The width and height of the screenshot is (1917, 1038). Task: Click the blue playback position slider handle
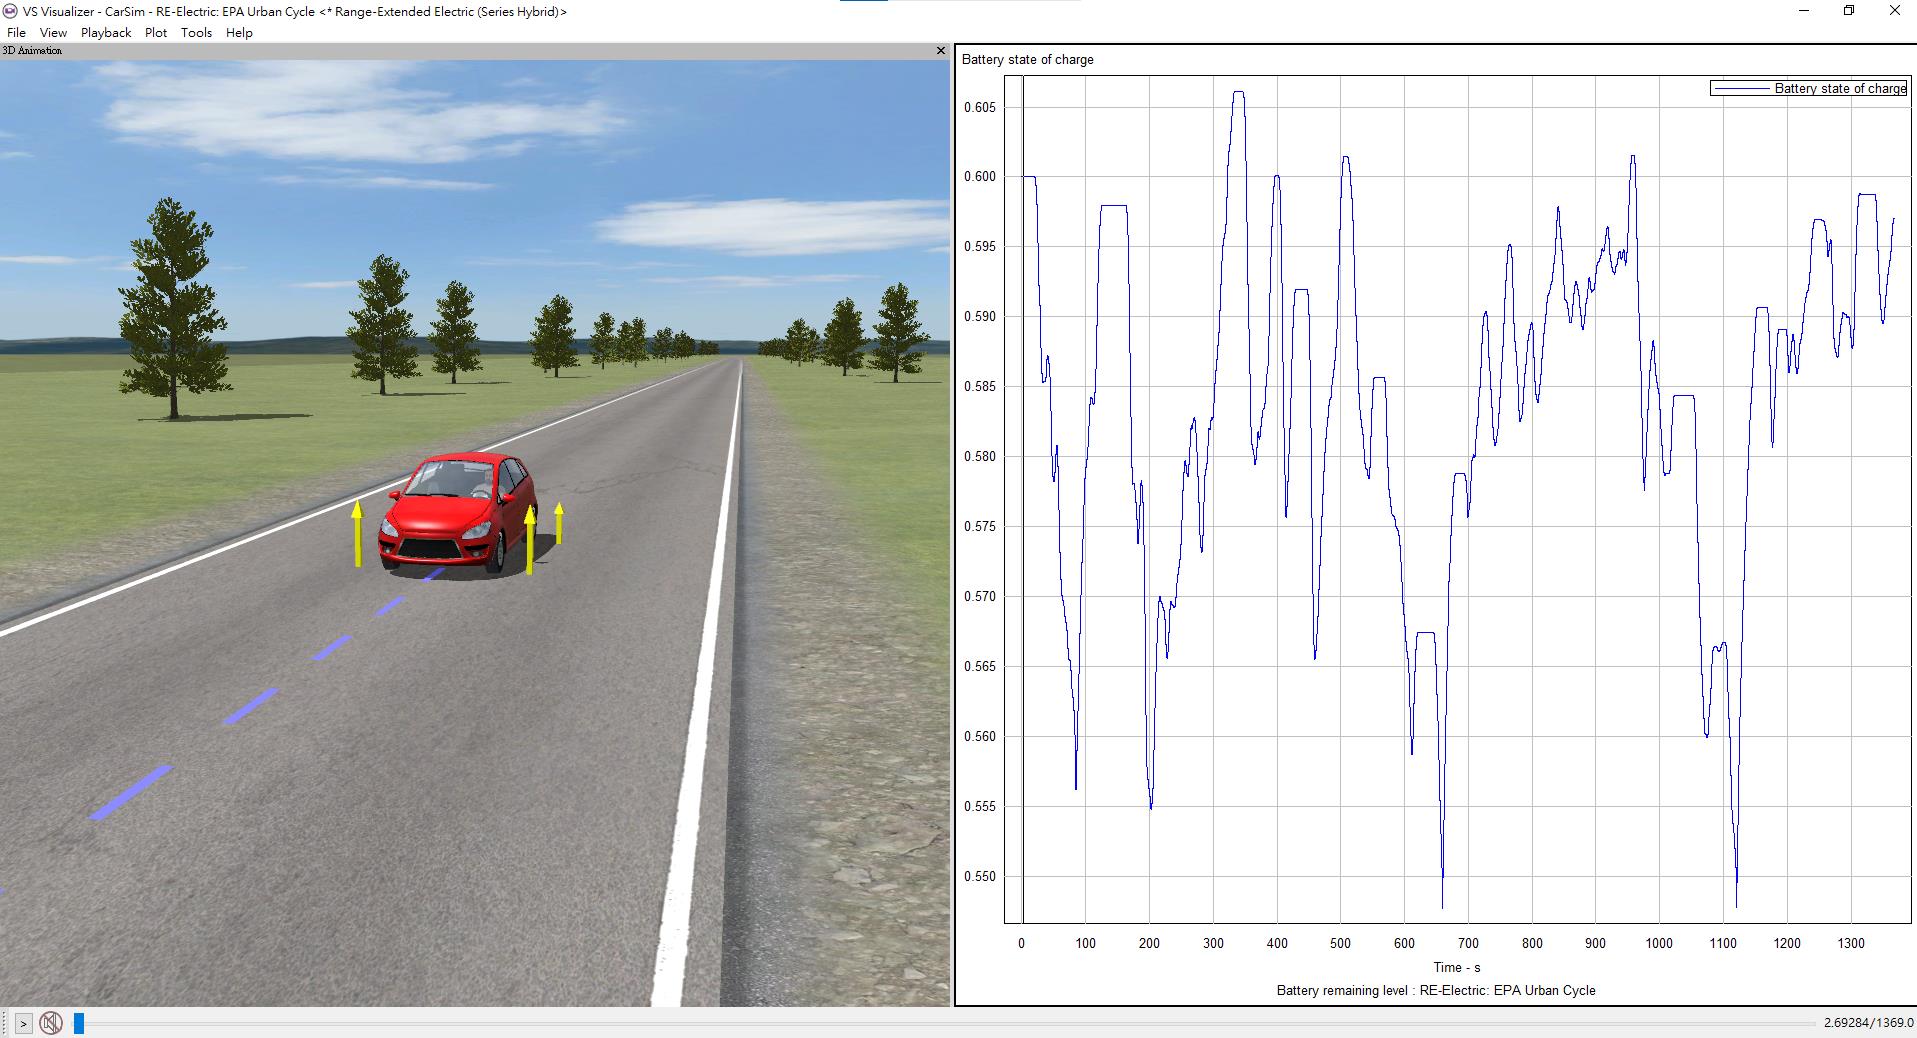78,1023
